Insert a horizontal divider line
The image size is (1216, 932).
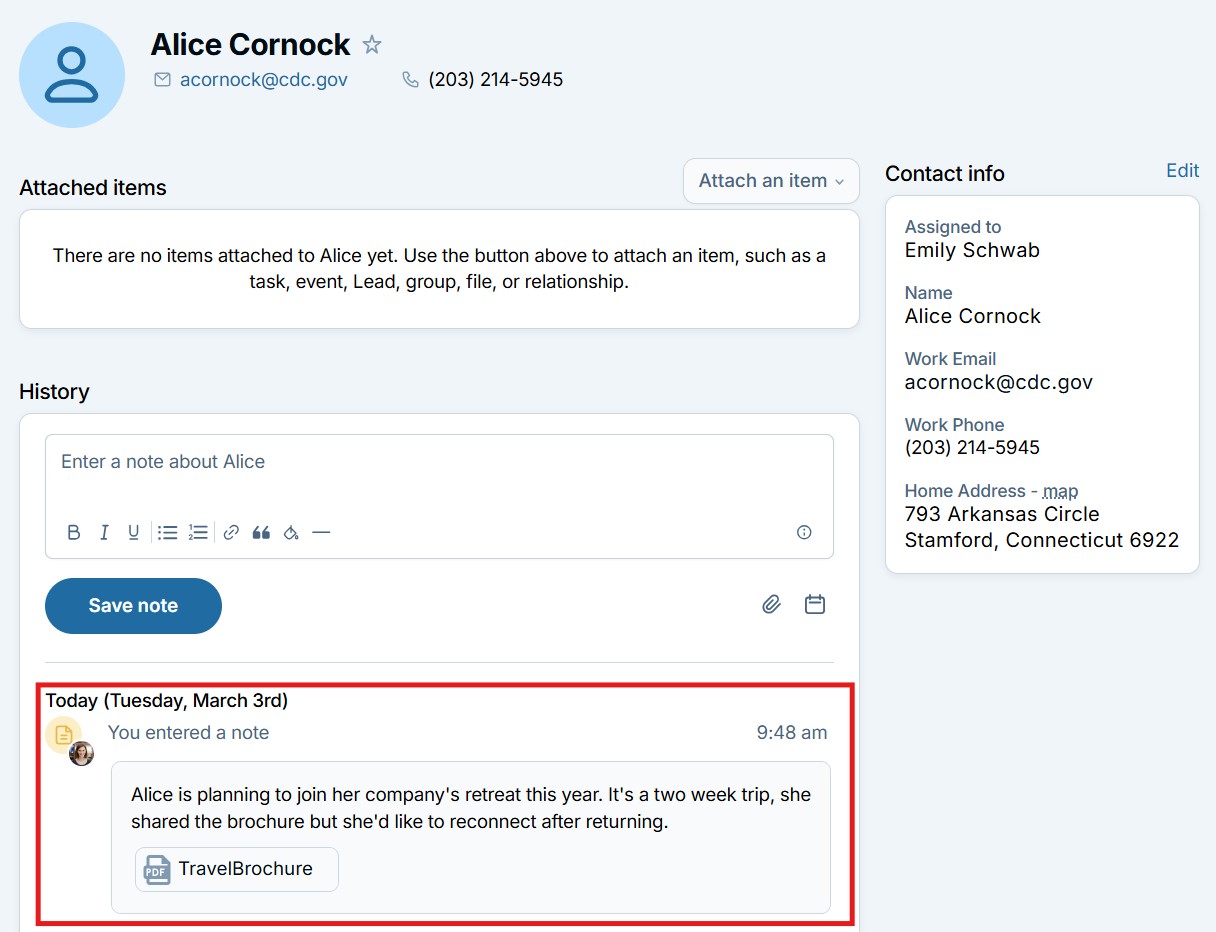pyautogui.click(x=321, y=532)
